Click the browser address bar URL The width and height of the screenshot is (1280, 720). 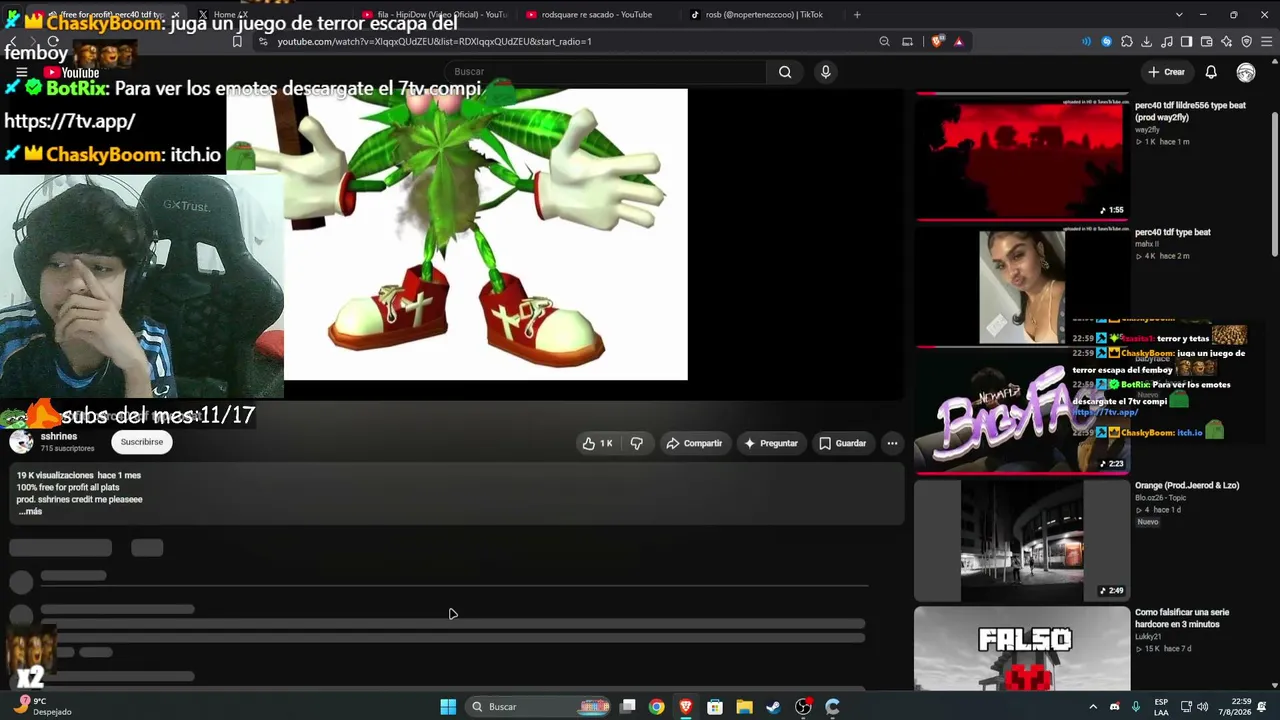435,42
